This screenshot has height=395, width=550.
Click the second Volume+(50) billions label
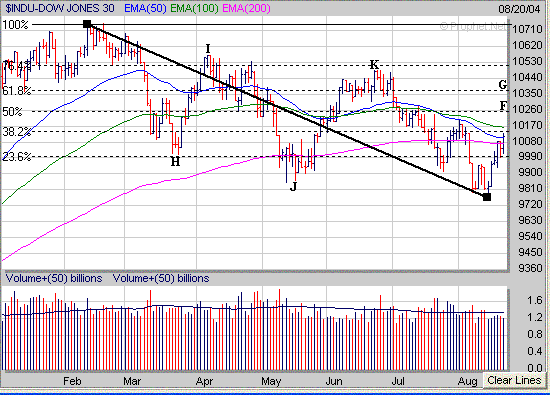coord(161,279)
